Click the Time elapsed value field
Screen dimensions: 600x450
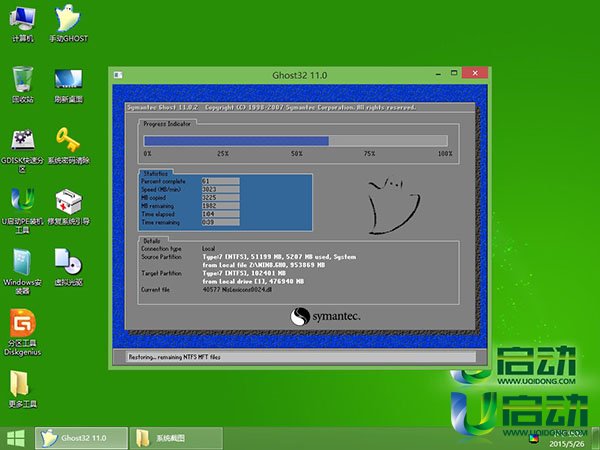point(220,214)
